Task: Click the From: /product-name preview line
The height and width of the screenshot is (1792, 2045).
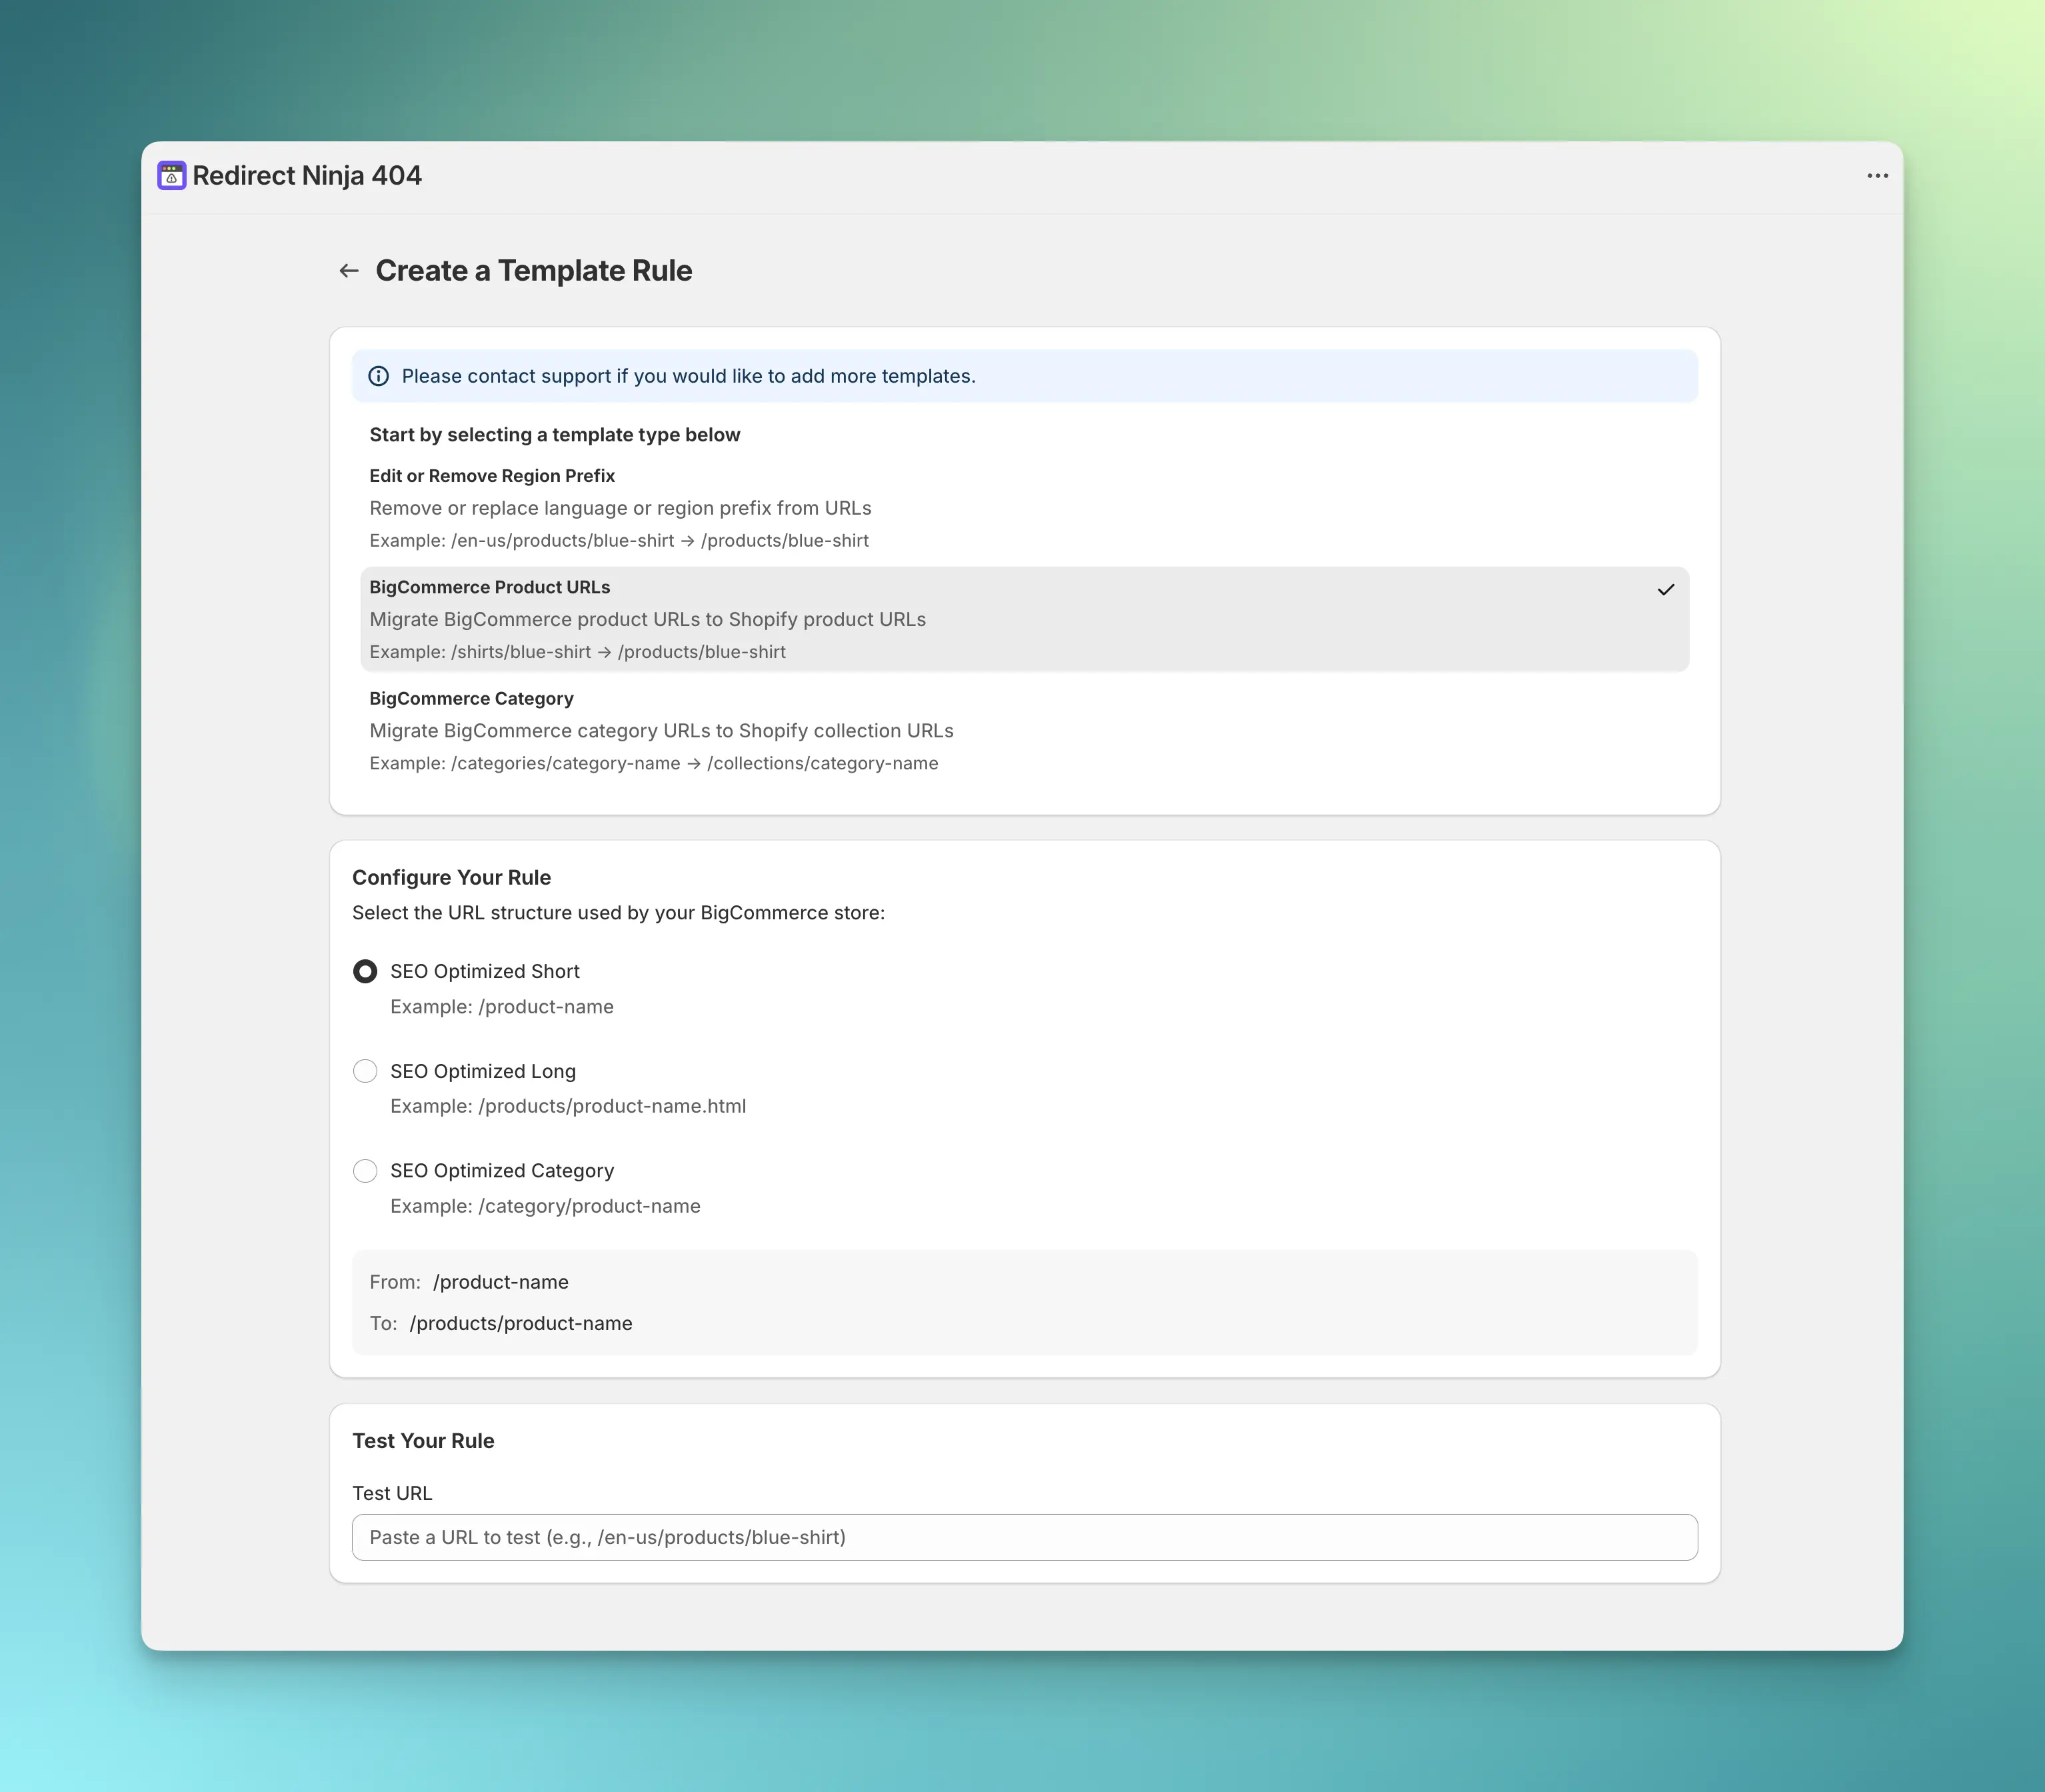Action: (x=469, y=1282)
